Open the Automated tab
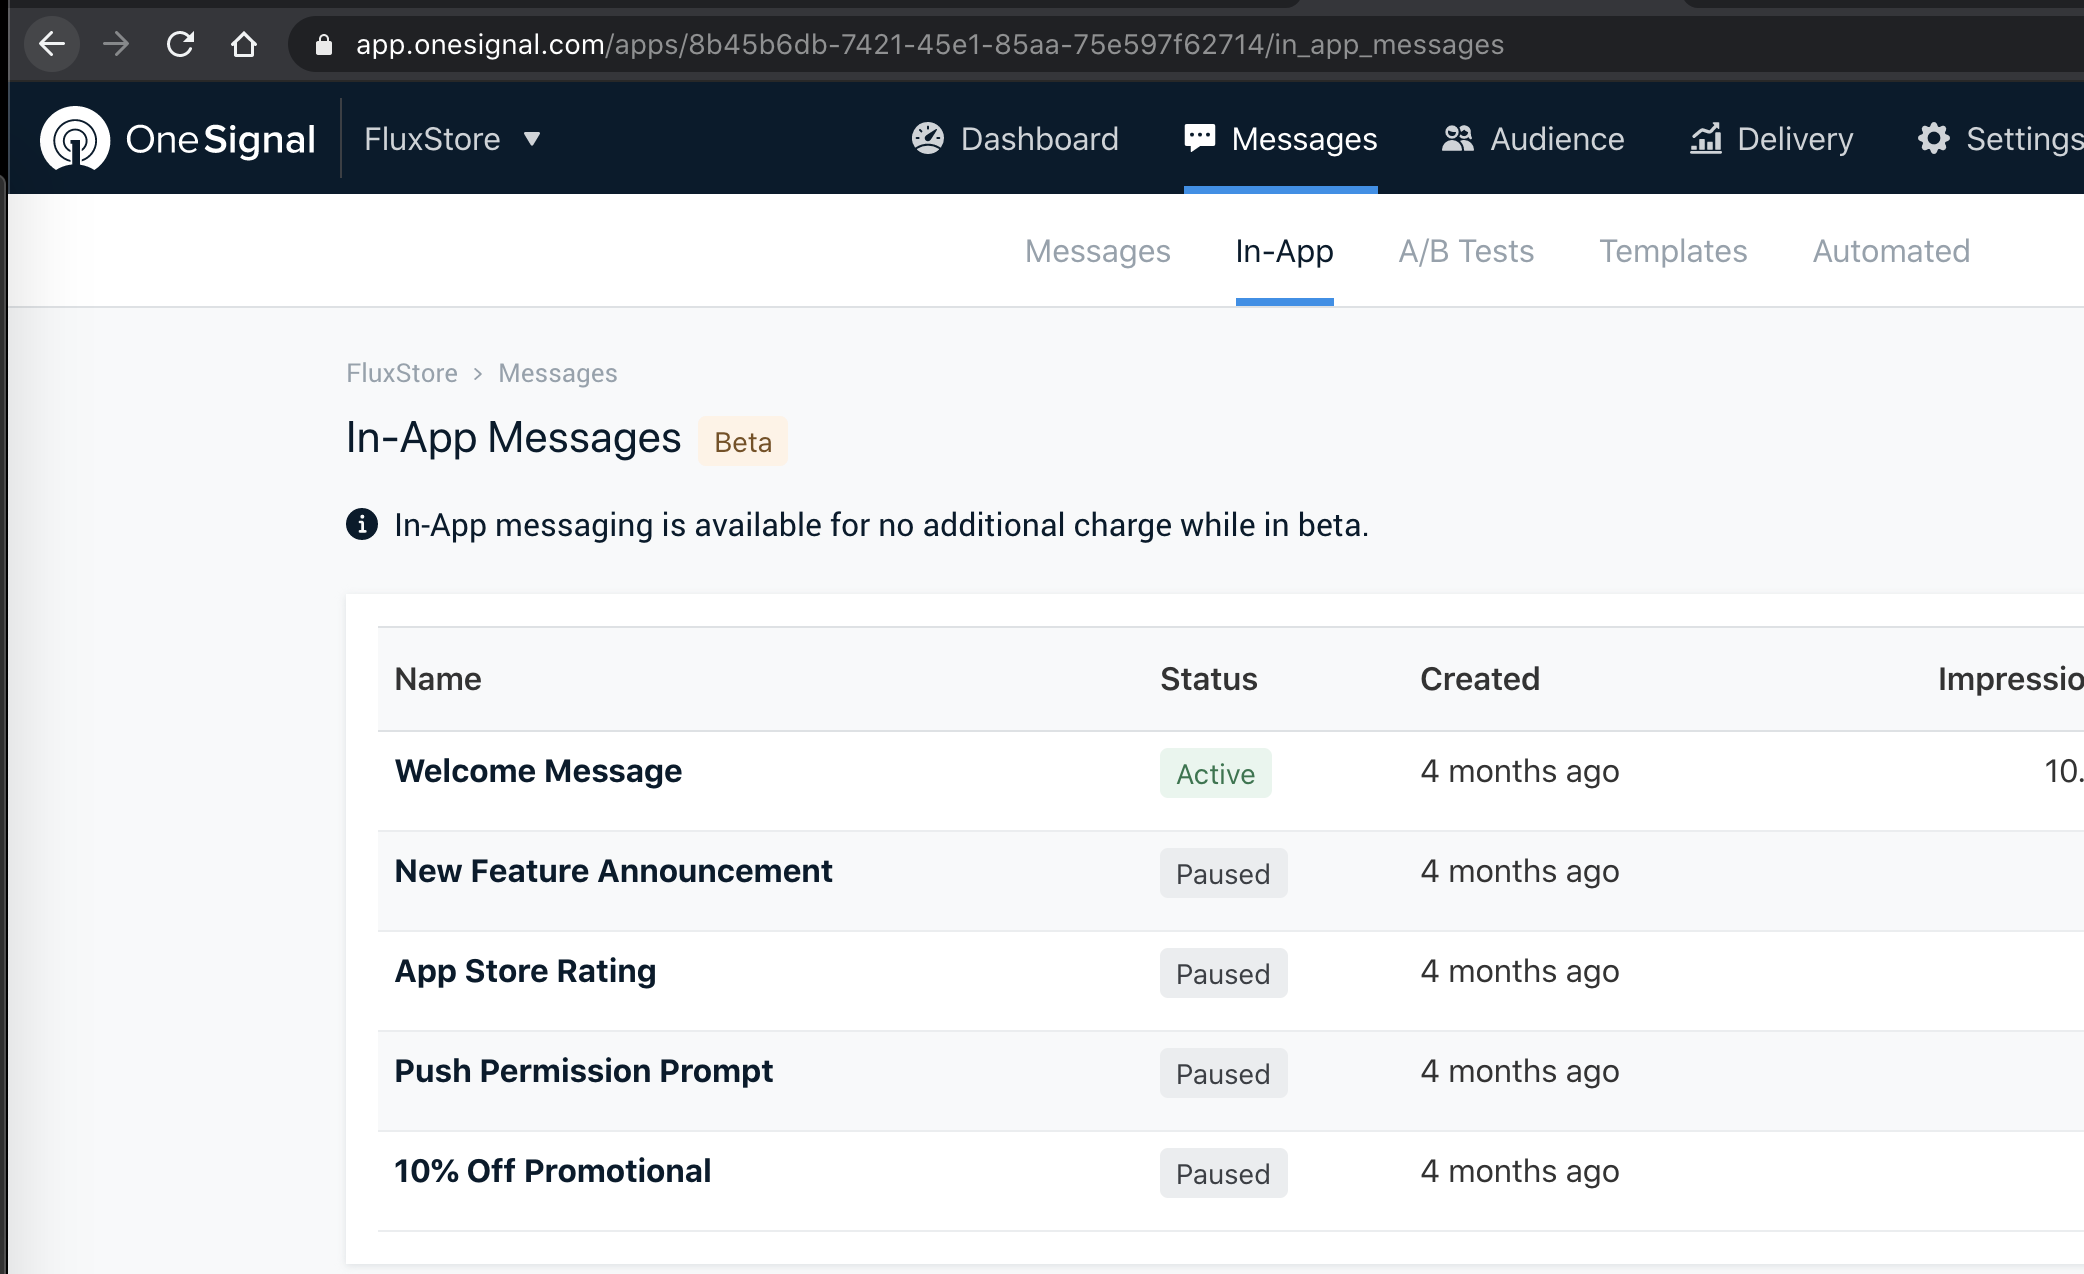Viewport: 2084px width, 1274px height. 1892,251
